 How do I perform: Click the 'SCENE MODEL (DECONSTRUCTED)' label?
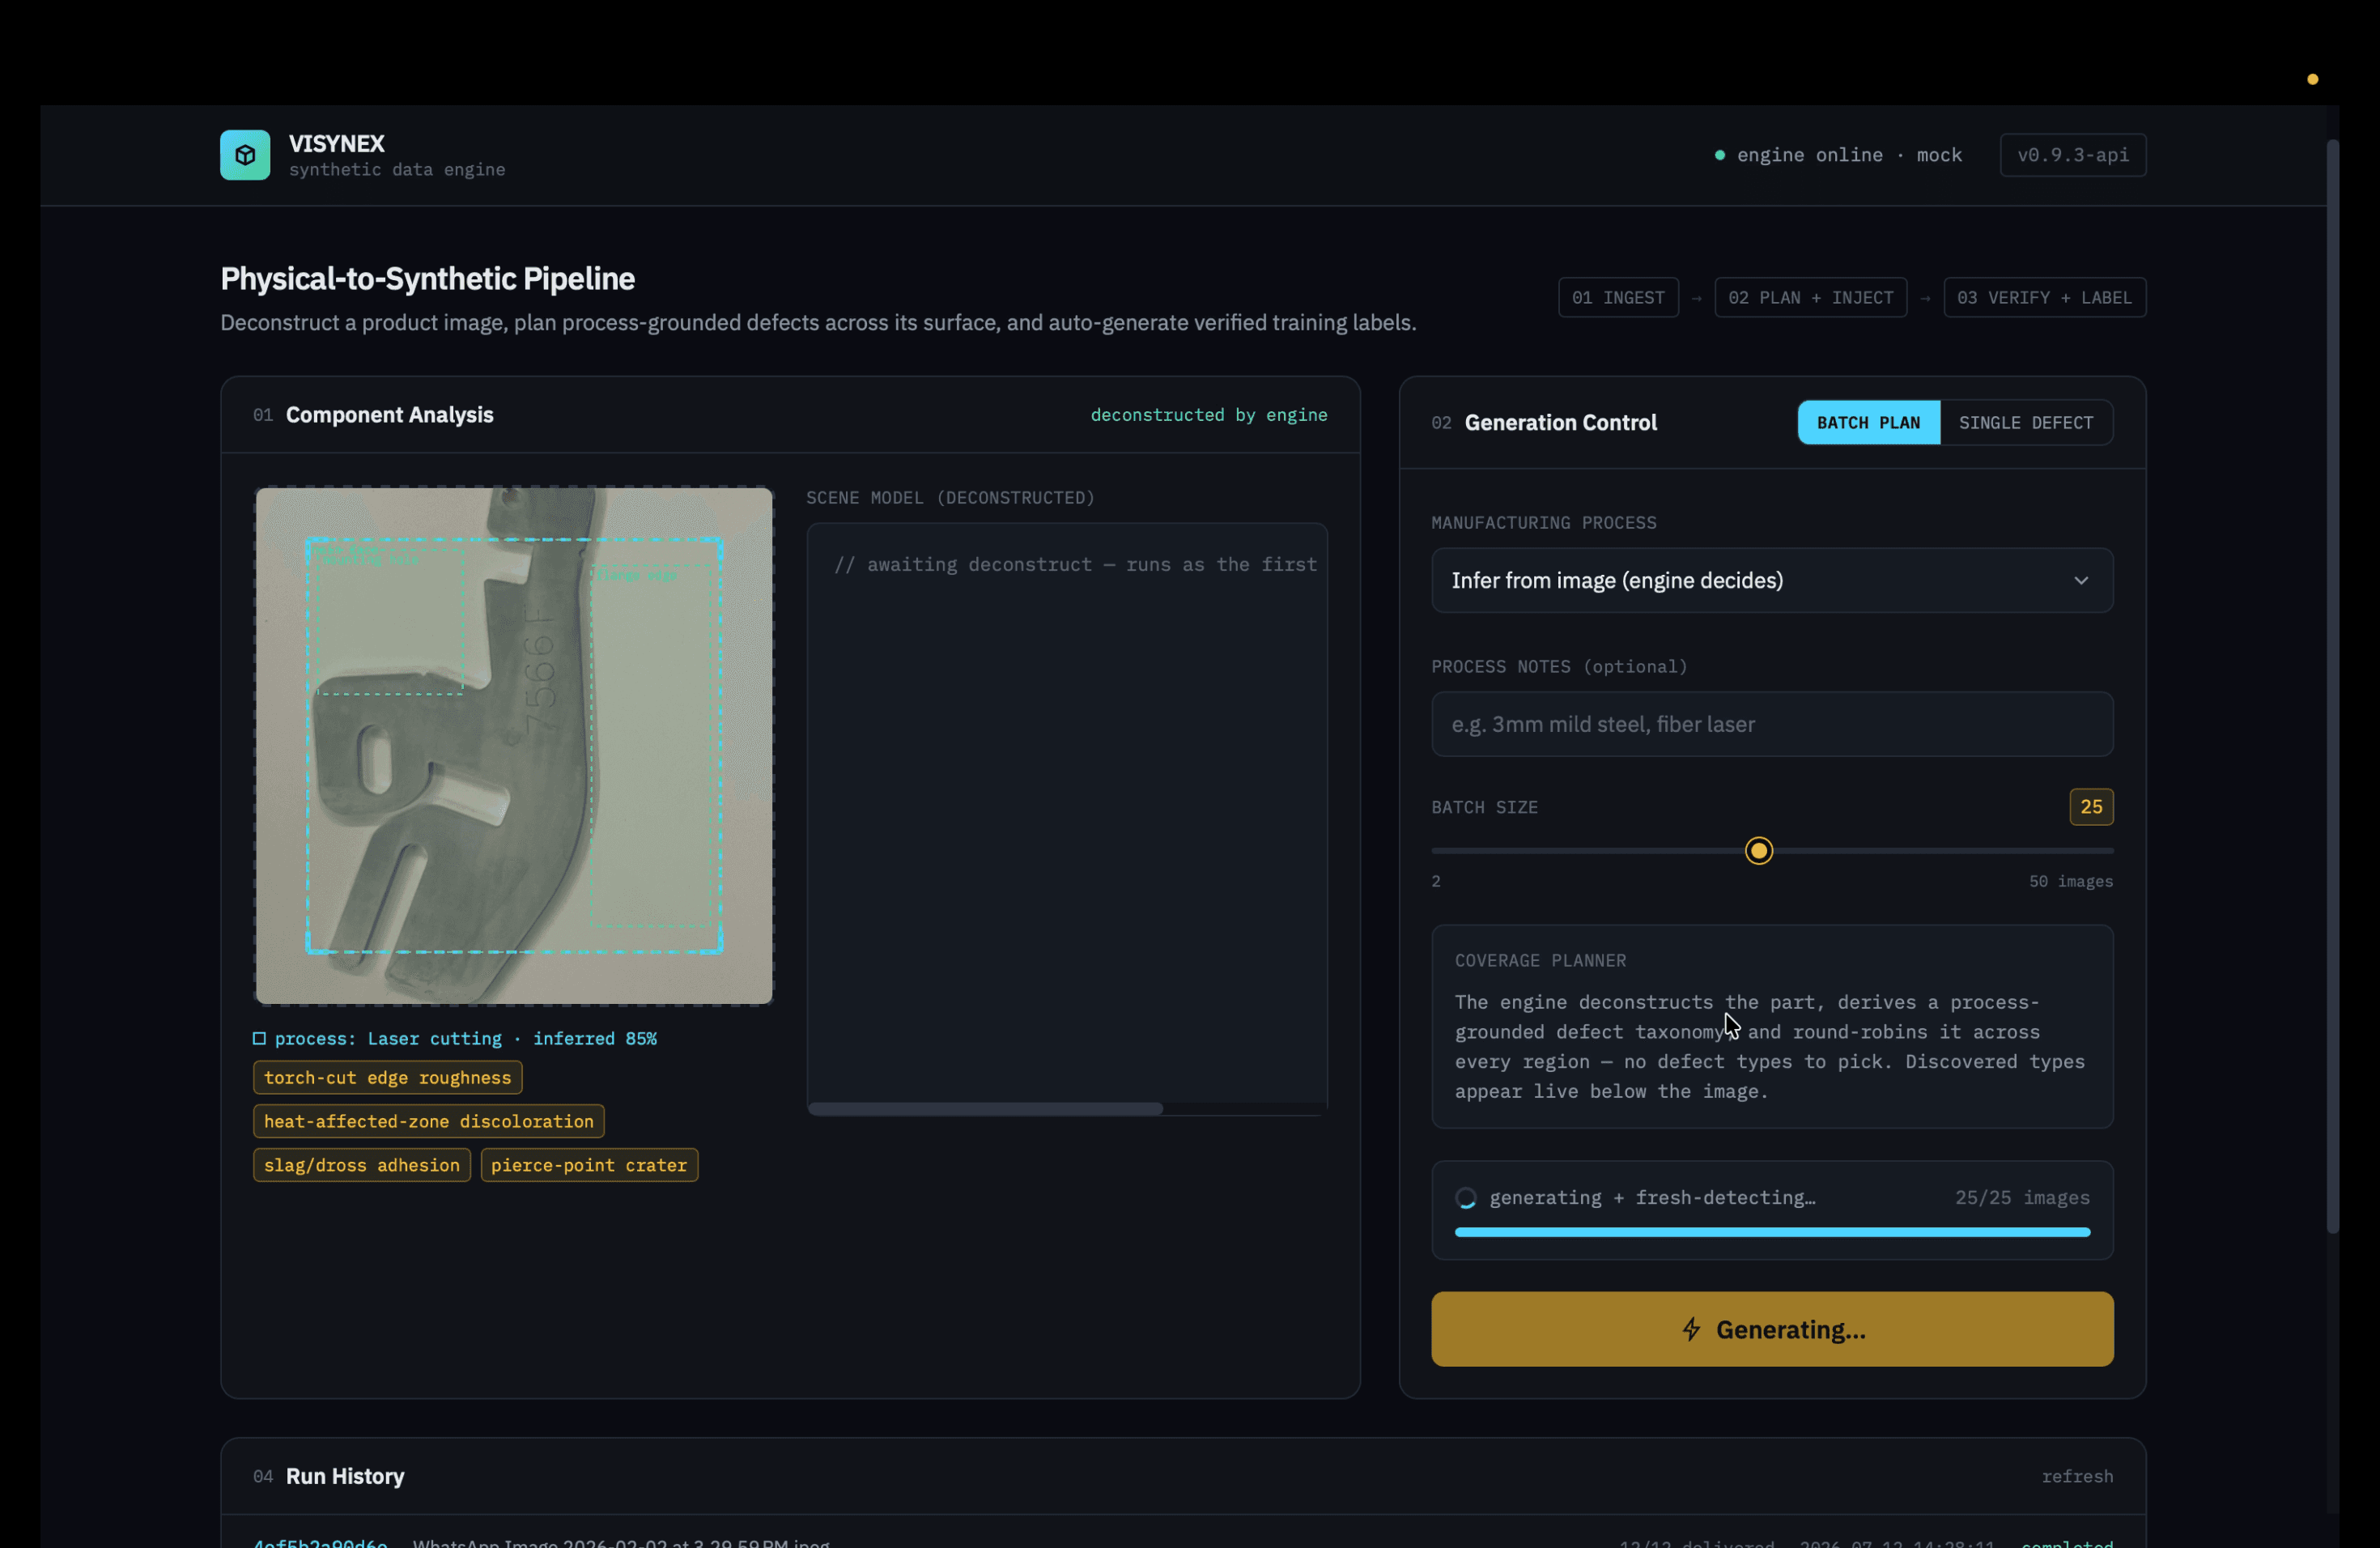950,498
